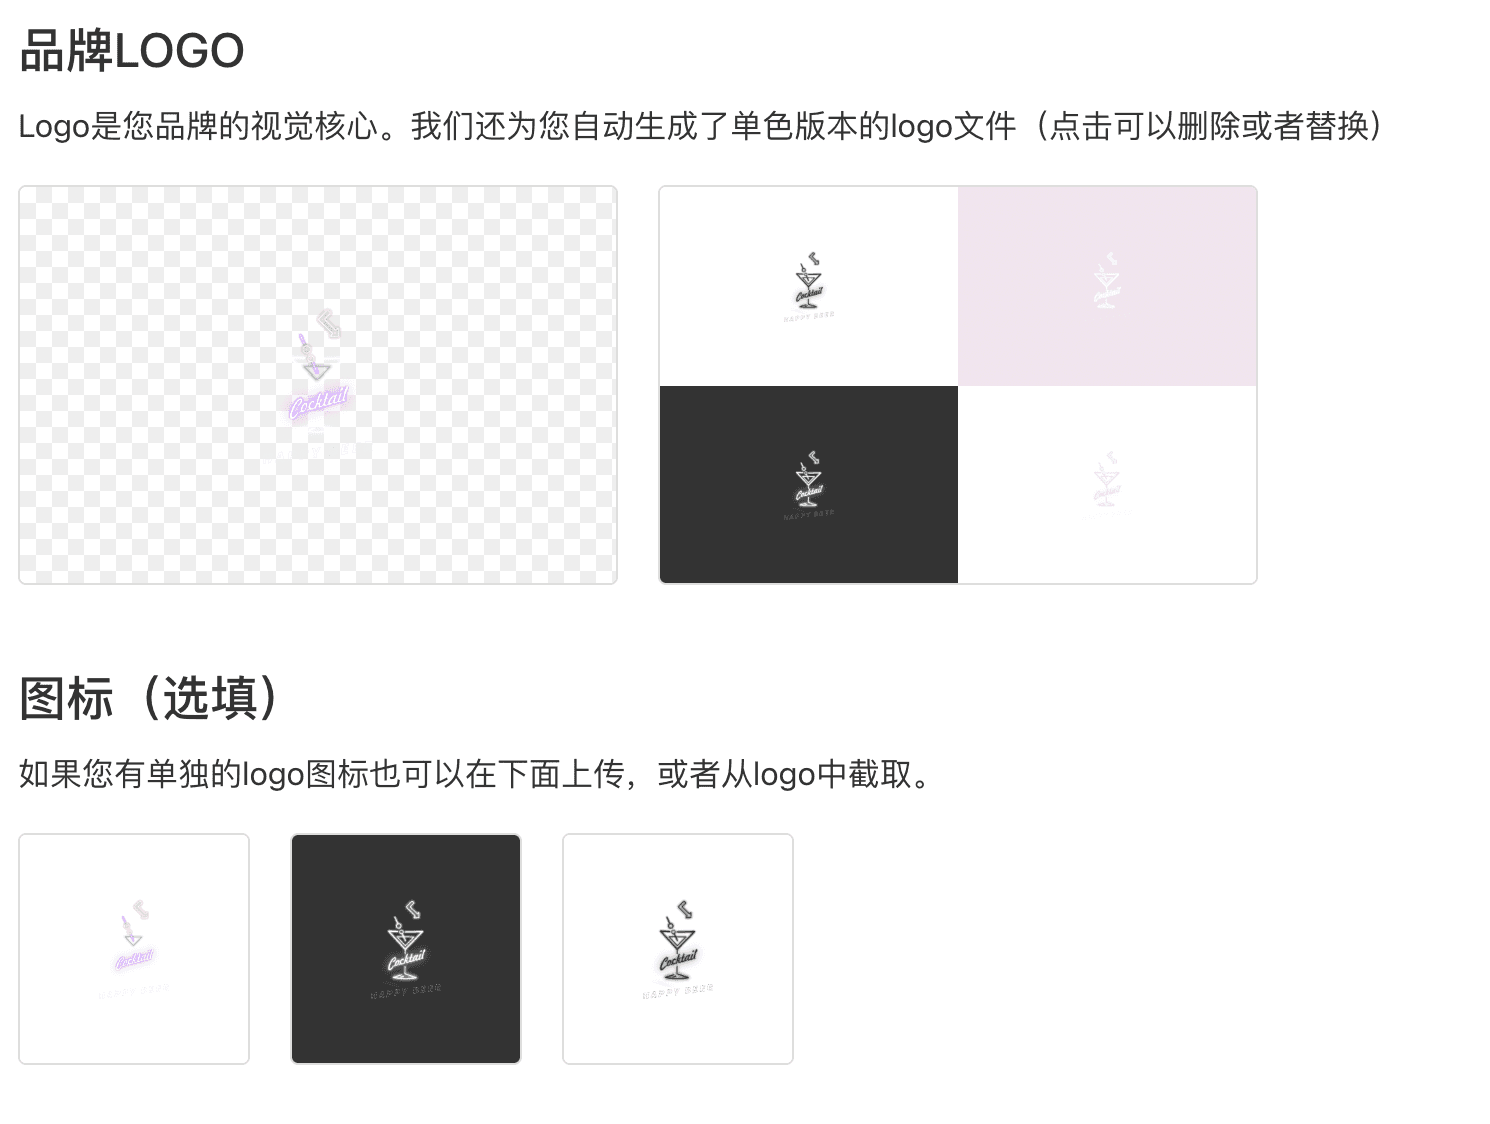Click the small arrow above main logo glass
The image size is (1490, 1124).
pyautogui.click(x=329, y=323)
